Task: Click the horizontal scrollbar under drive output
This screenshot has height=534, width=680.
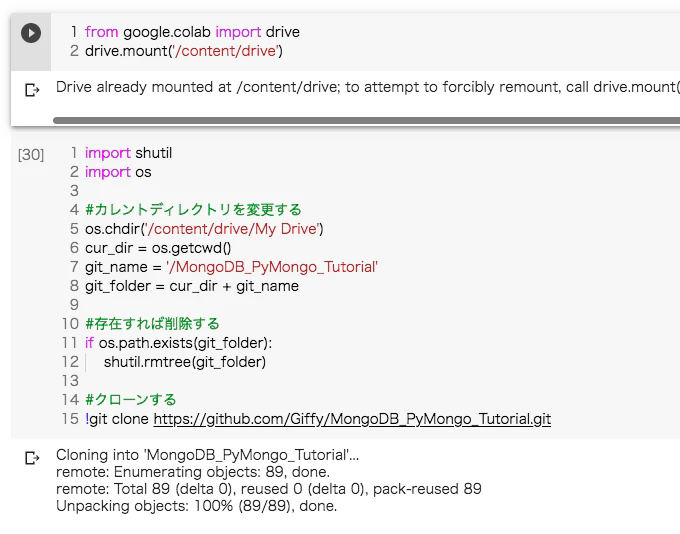Action: pos(366,120)
